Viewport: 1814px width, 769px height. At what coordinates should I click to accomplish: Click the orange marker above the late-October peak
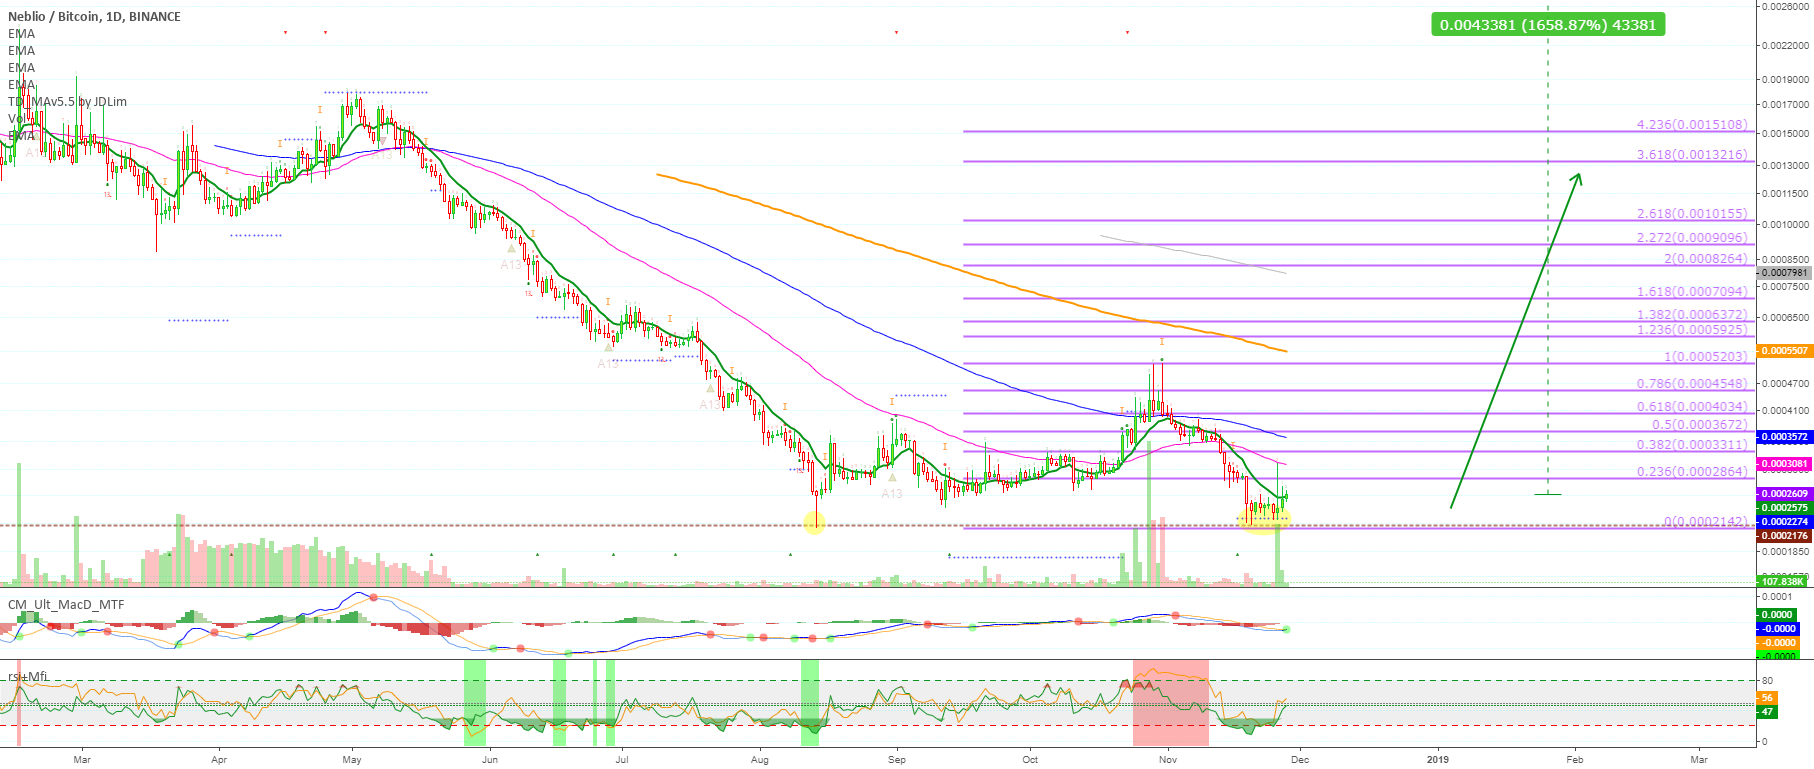point(1162,342)
